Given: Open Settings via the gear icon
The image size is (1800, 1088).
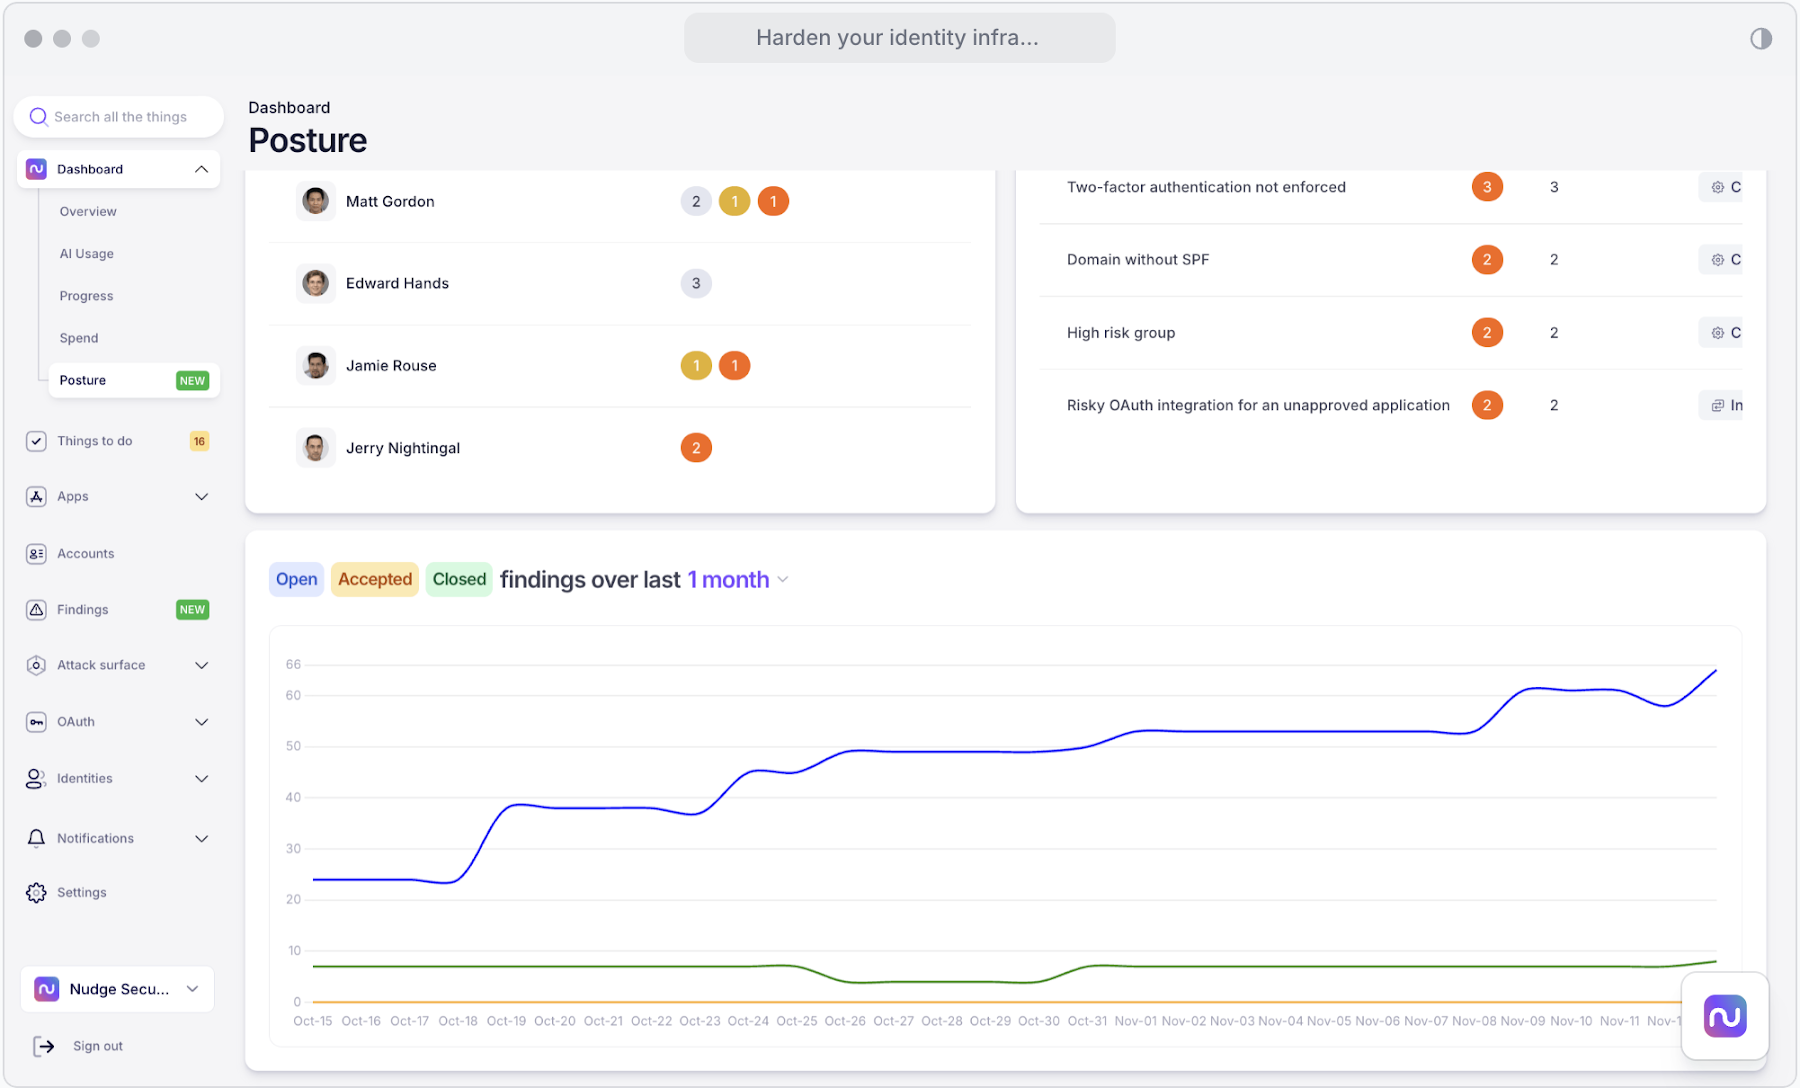Looking at the screenshot, I should click(36, 892).
